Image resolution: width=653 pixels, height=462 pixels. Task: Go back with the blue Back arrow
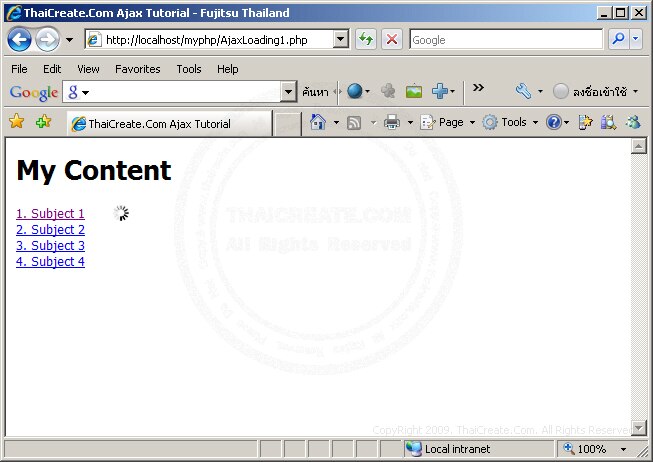[x=19, y=40]
